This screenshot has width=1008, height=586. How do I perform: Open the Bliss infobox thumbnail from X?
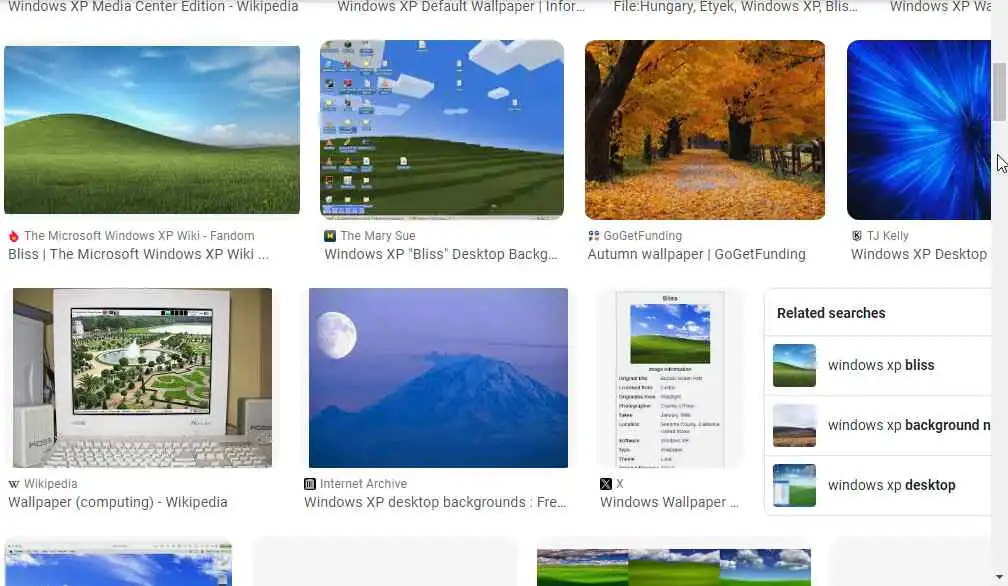pos(670,379)
